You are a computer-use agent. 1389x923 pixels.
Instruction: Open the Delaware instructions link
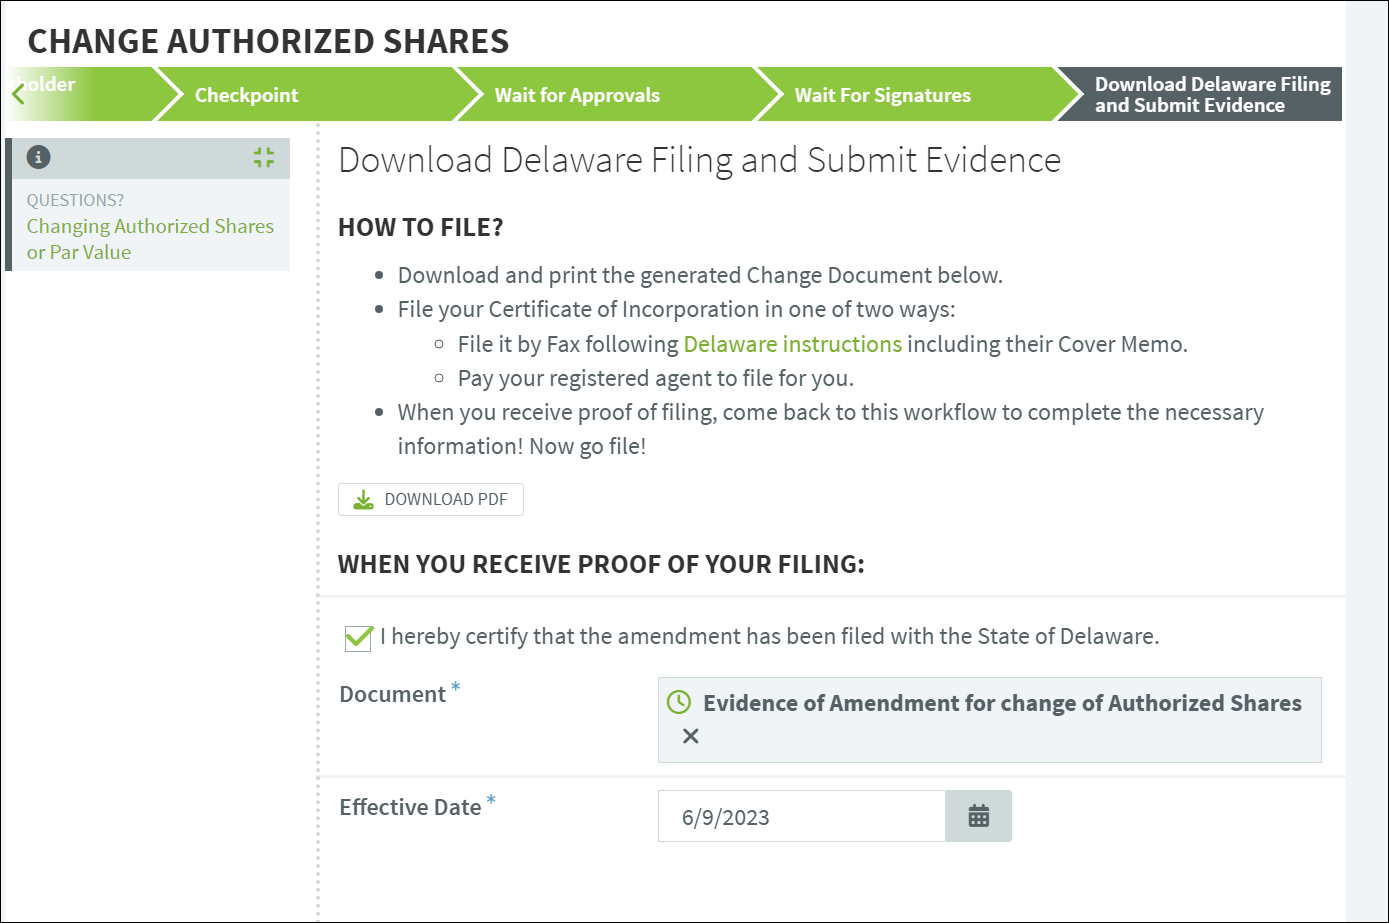click(793, 344)
